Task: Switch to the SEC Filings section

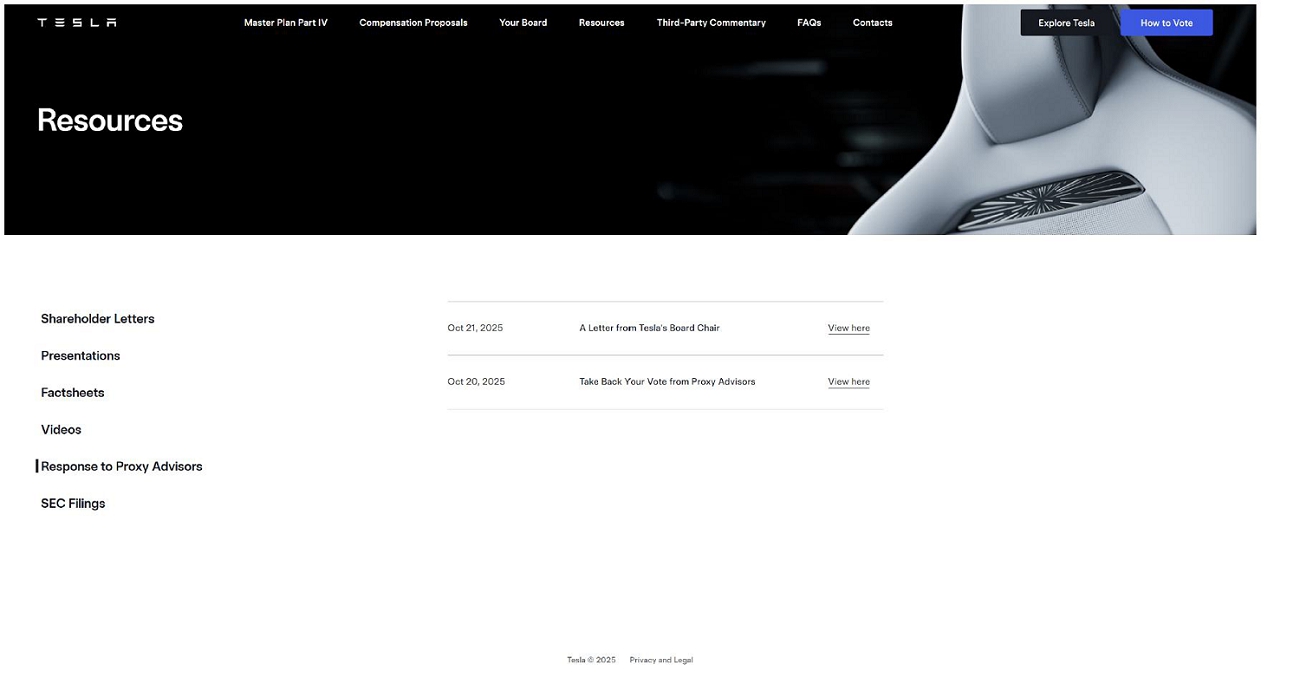Action: [73, 504]
